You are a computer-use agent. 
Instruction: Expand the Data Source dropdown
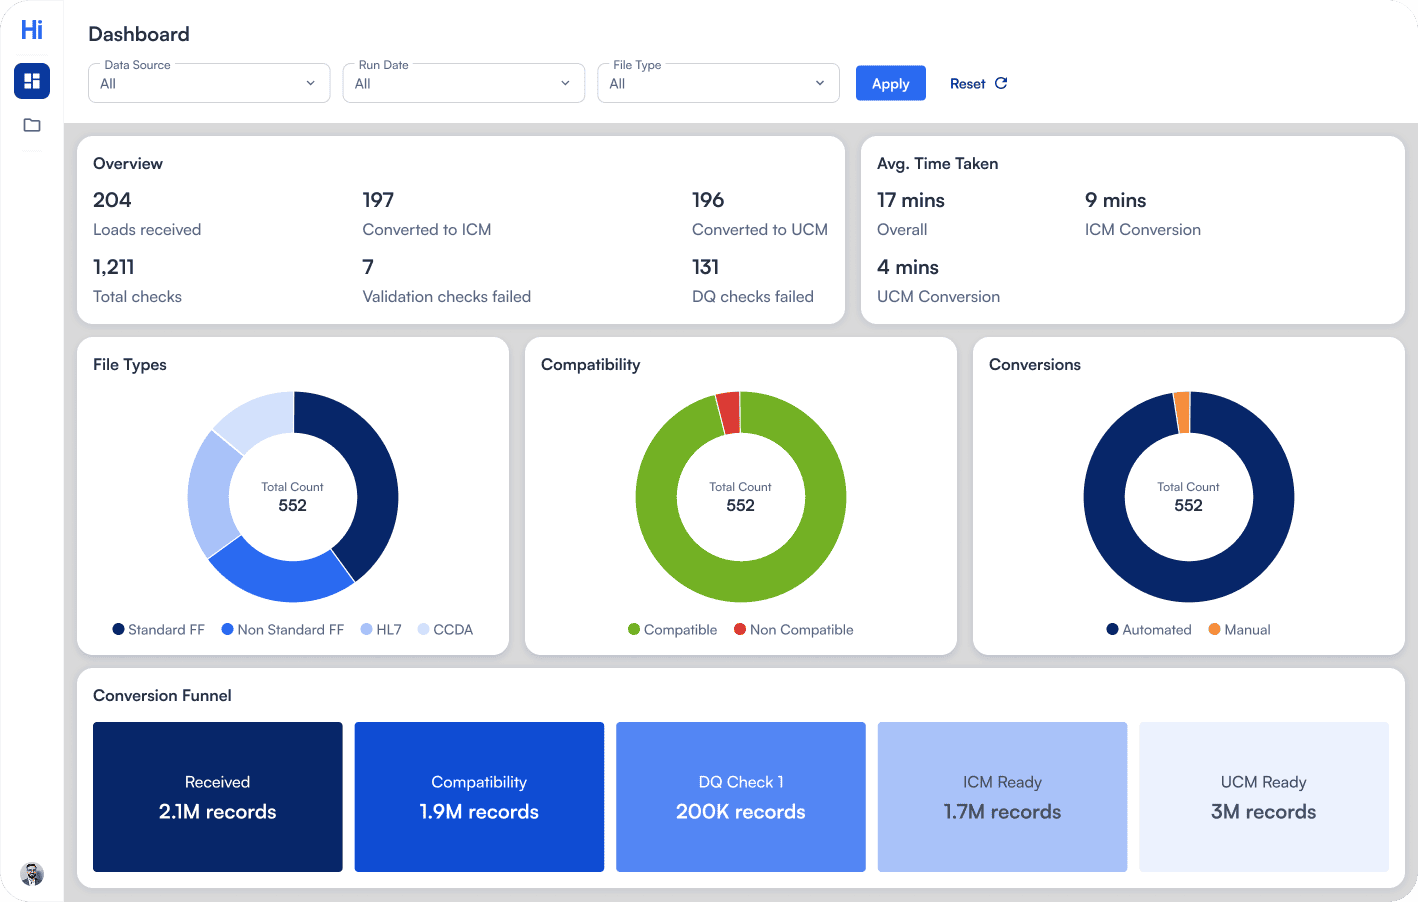tap(209, 84)
